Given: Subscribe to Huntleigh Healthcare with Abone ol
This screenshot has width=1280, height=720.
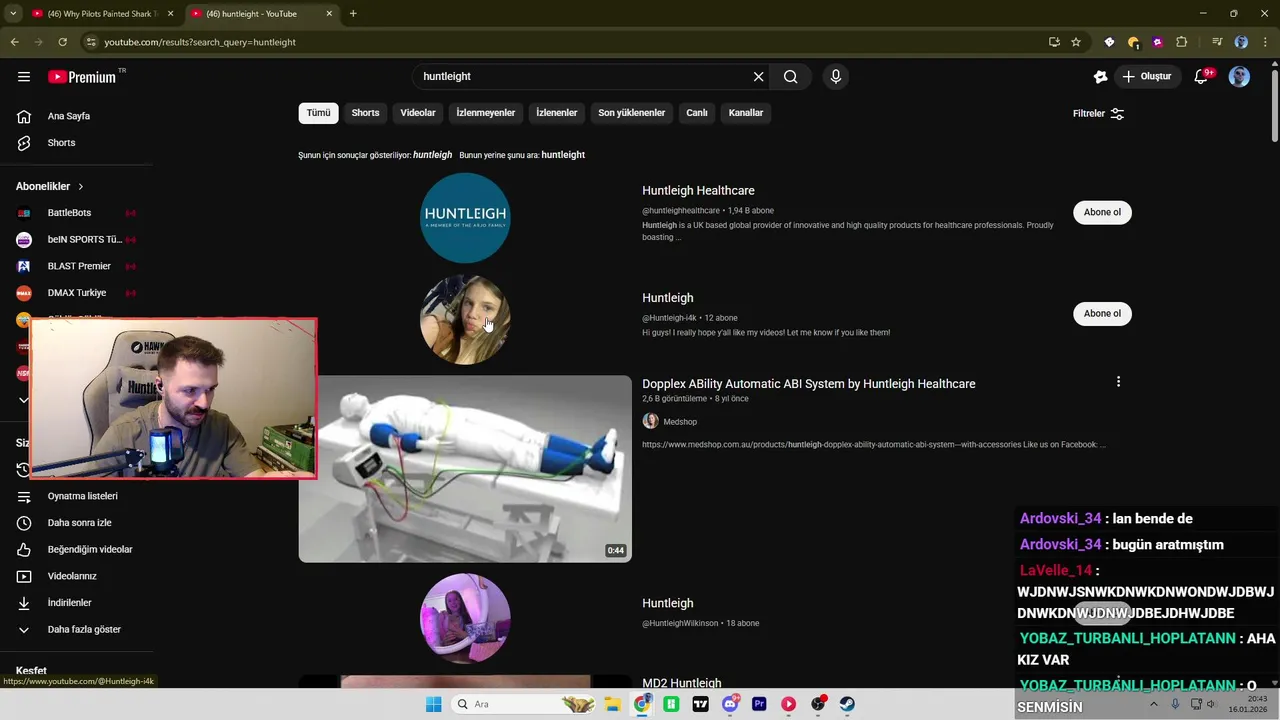Looking at the screenshot, I should 1102,212.
